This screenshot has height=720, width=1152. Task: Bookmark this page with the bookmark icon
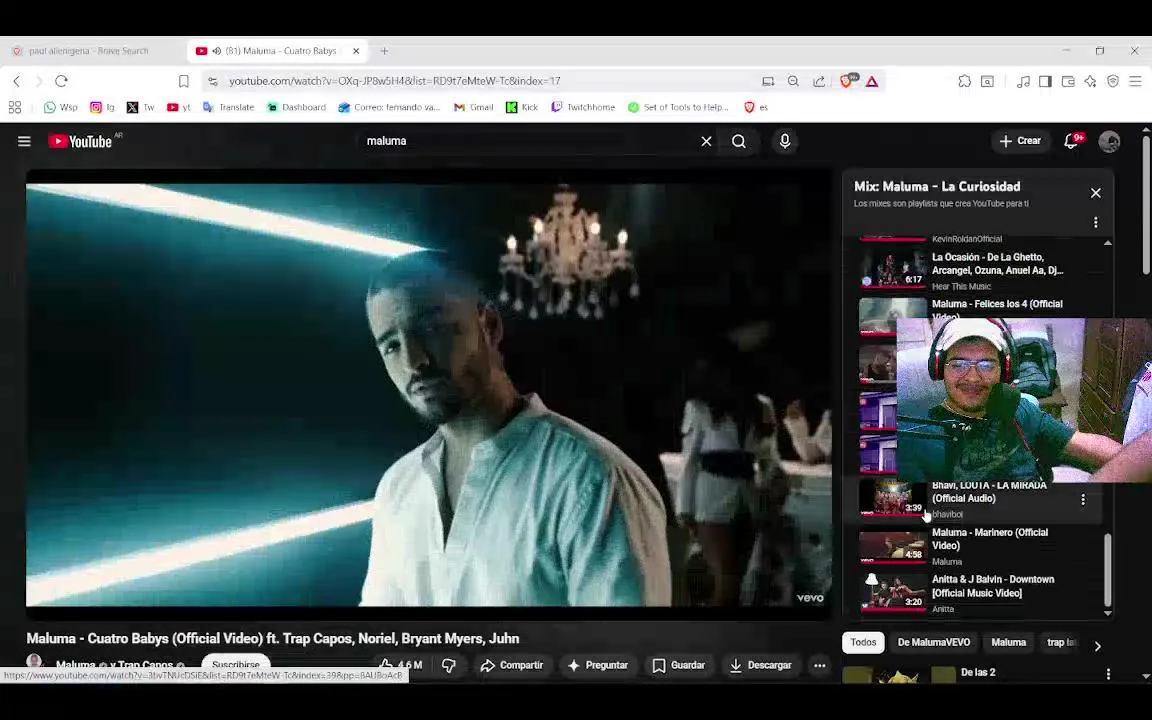(x=184, y=81)
